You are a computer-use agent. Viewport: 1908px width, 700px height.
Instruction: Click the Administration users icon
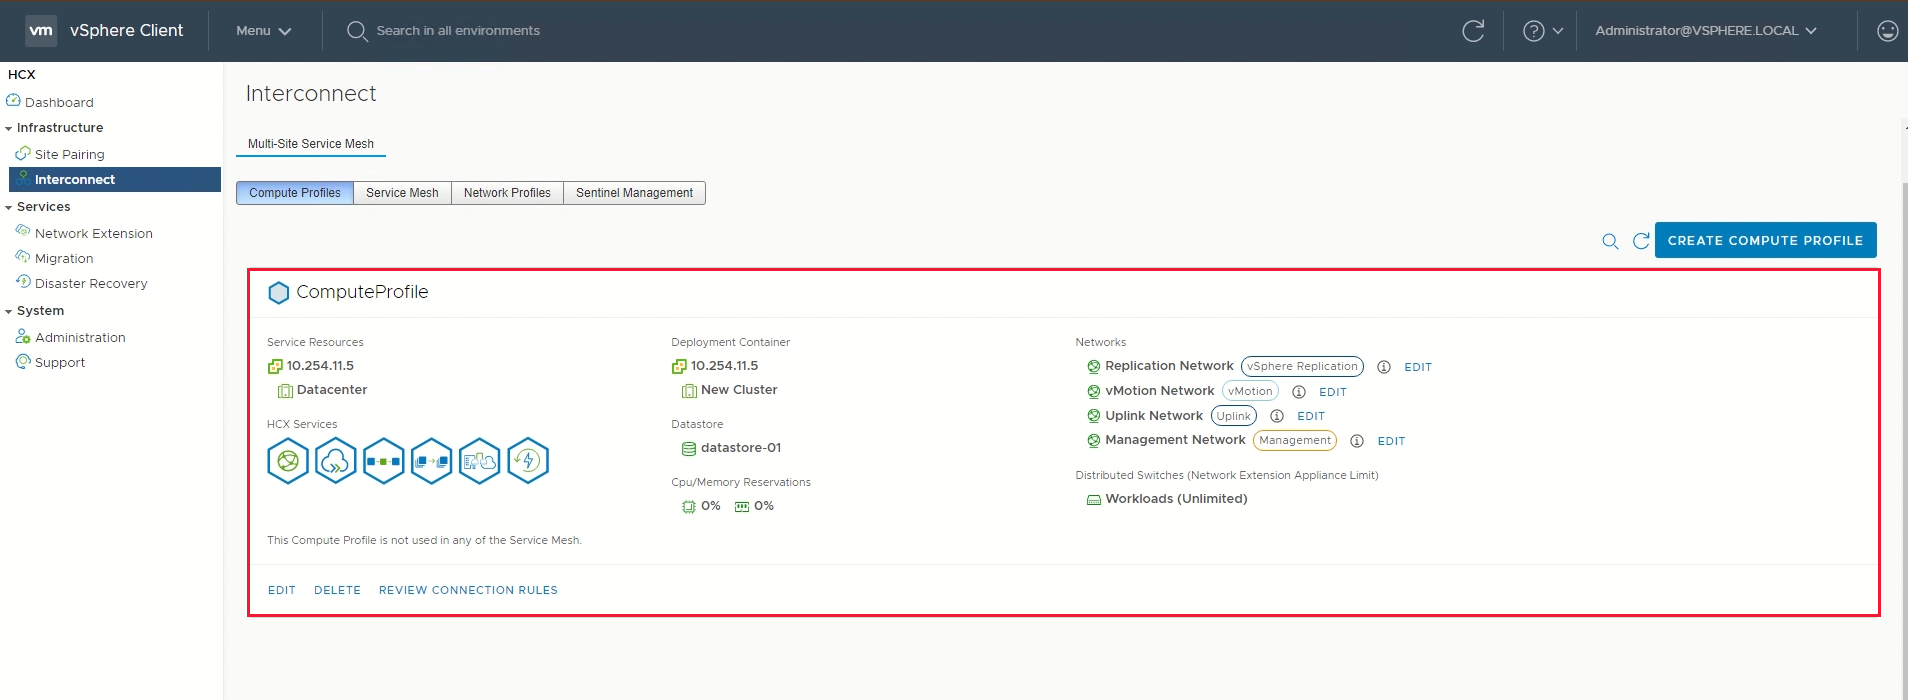[x=23, y=336]
